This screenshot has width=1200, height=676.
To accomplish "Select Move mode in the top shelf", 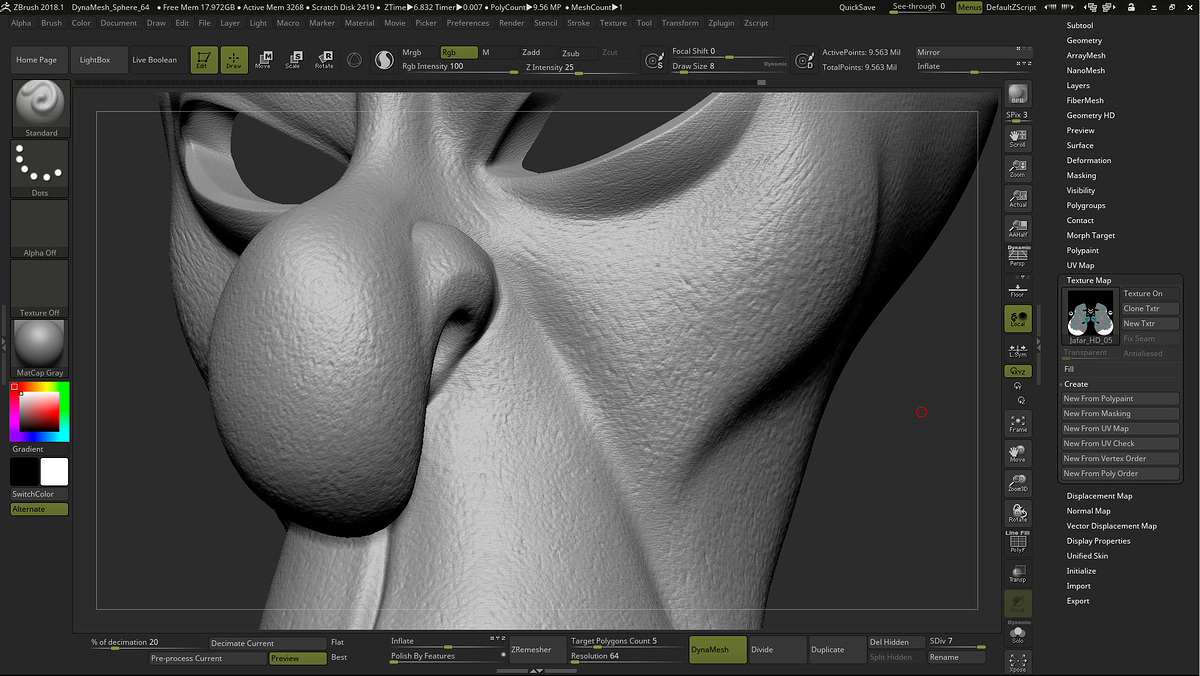I will (x=263, y=60).
